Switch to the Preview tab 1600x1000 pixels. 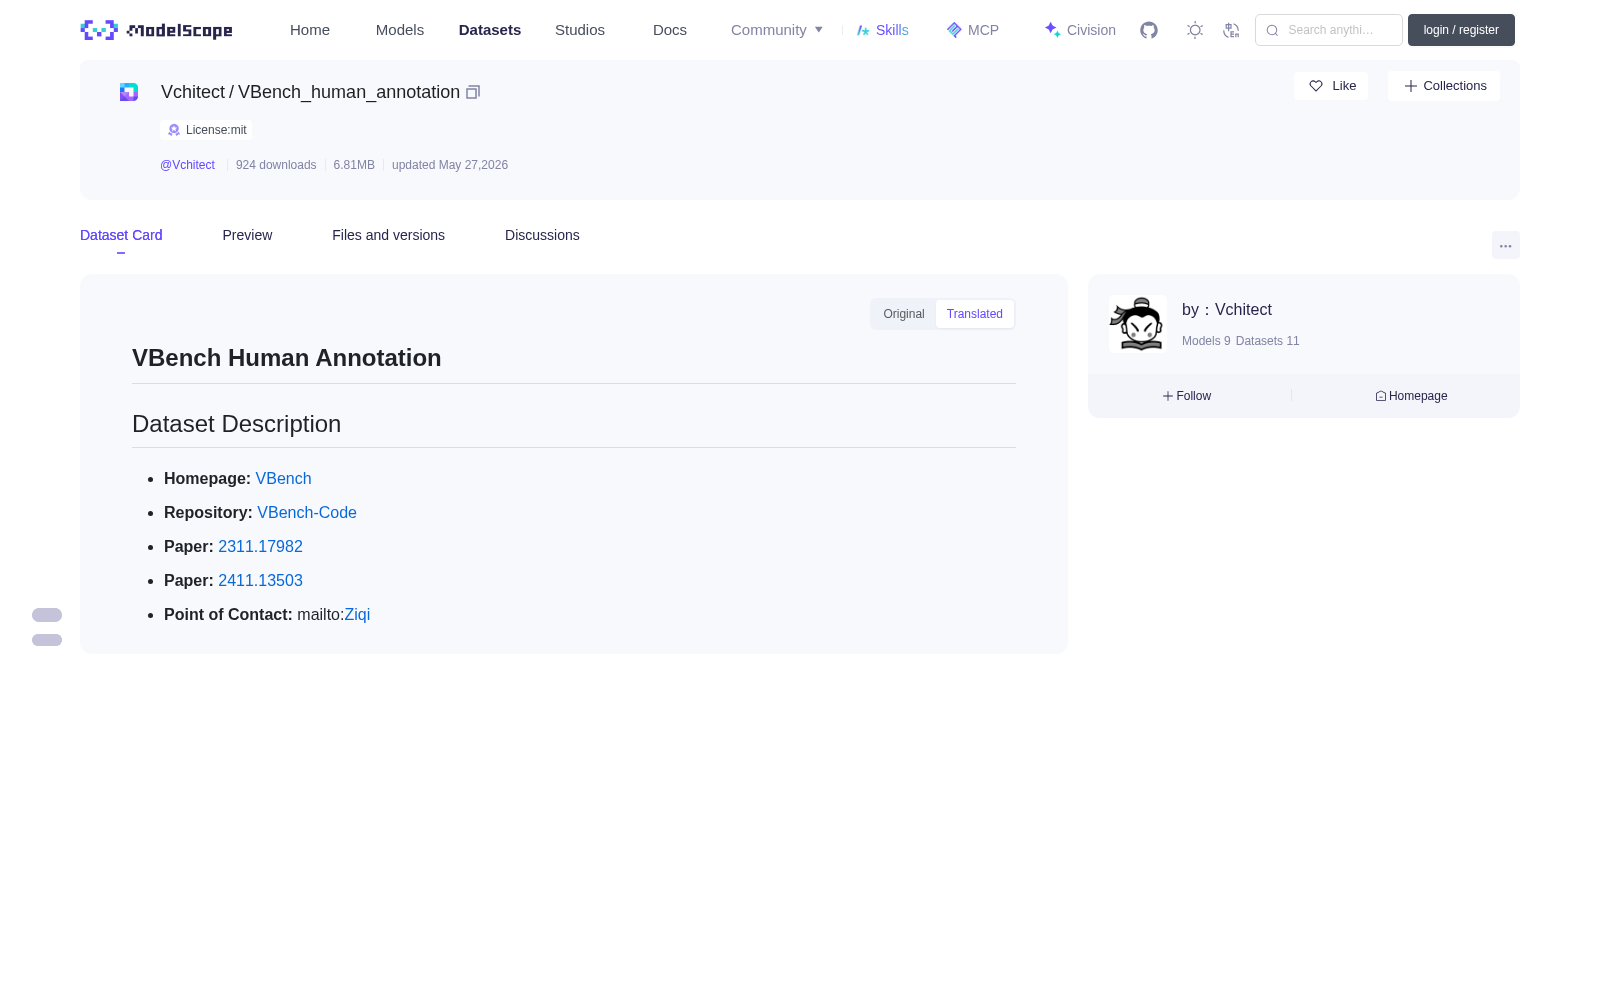click(x=247, y=235)
